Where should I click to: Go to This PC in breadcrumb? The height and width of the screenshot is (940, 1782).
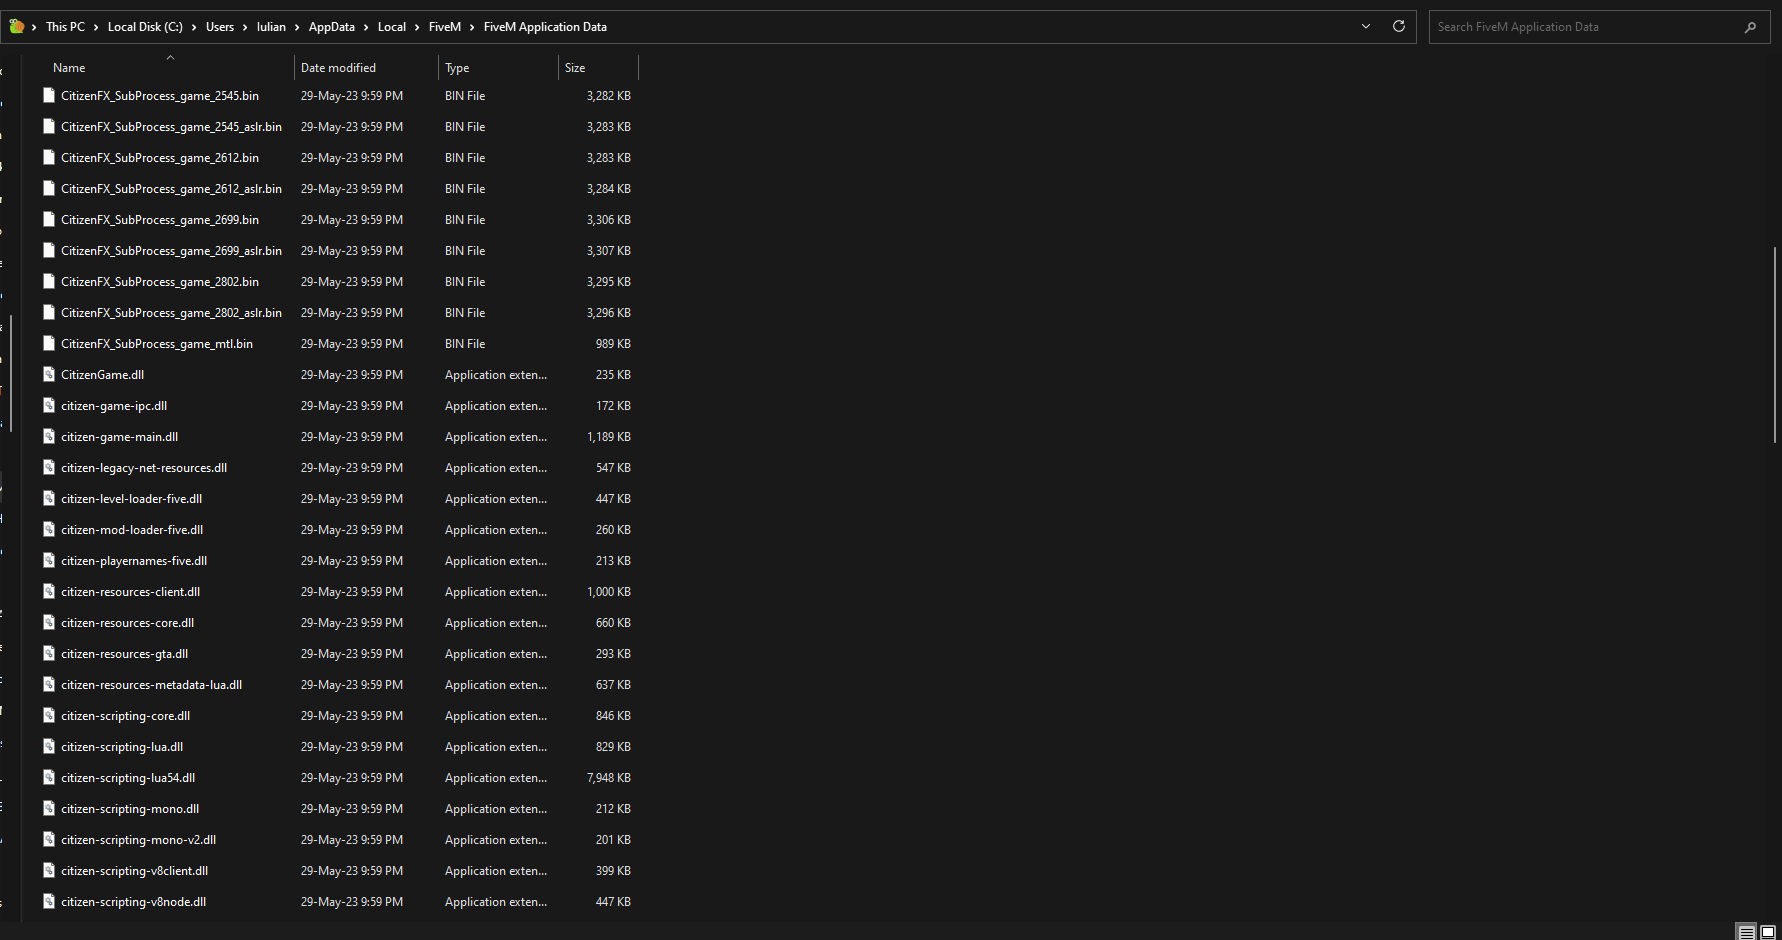coord(65,27)
